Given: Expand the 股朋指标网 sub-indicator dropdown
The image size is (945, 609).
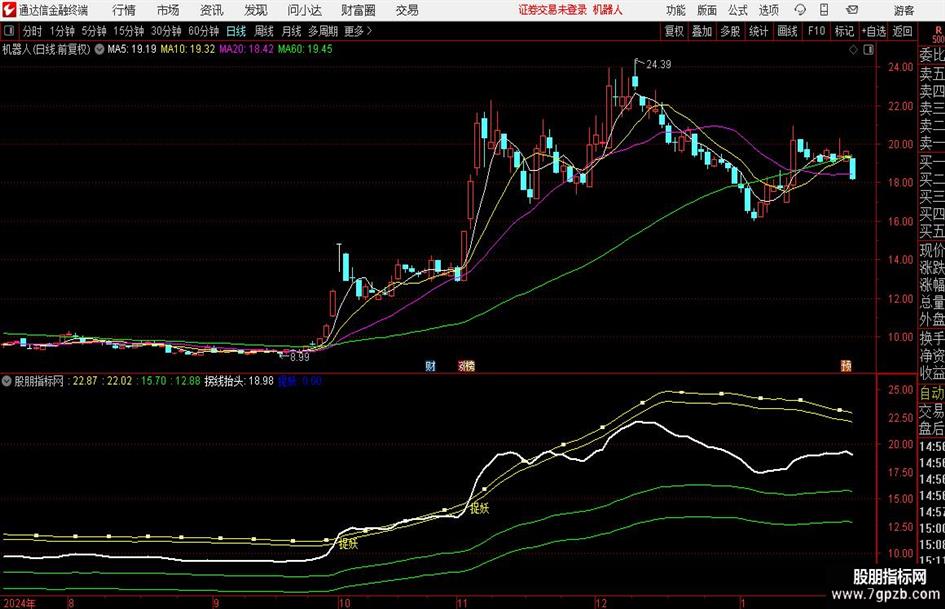Looking at the screenshot, I should tap(7, 381).
